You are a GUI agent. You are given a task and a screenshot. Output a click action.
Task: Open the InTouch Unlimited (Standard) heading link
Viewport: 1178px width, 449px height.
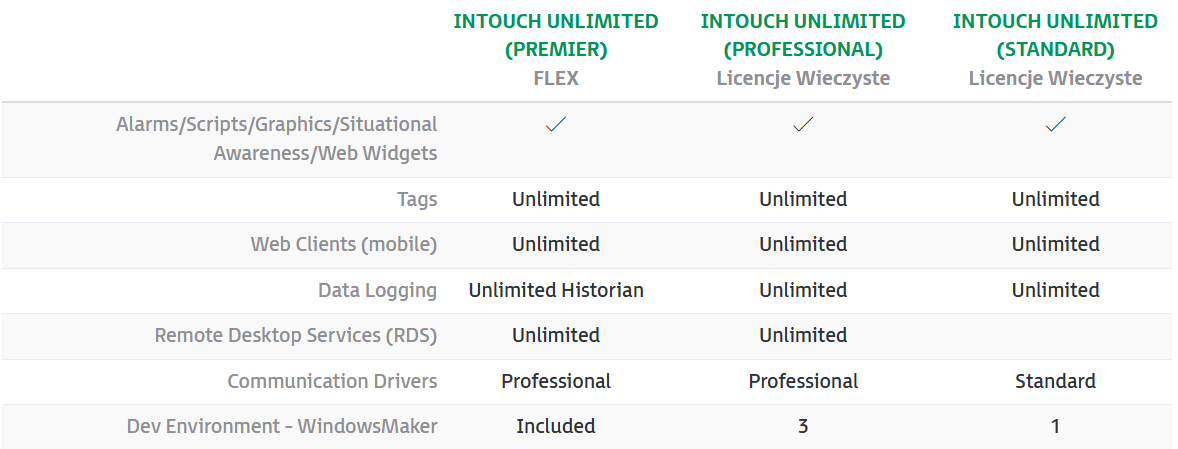click(1055, 35)
